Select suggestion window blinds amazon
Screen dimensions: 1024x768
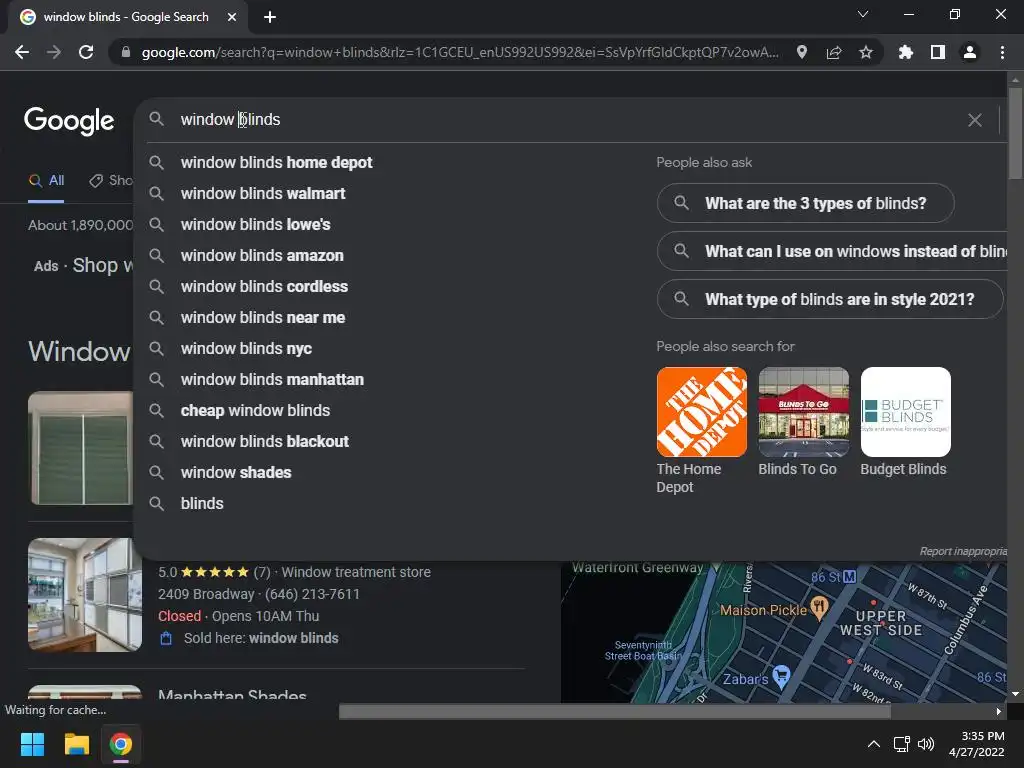pos(262,255)
